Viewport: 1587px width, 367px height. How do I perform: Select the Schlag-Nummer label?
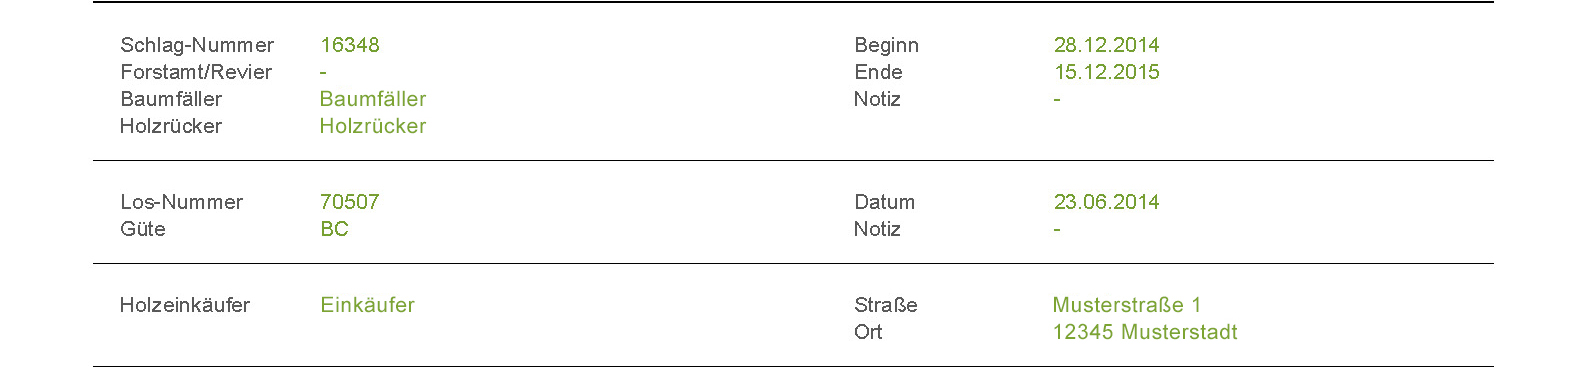197,45
